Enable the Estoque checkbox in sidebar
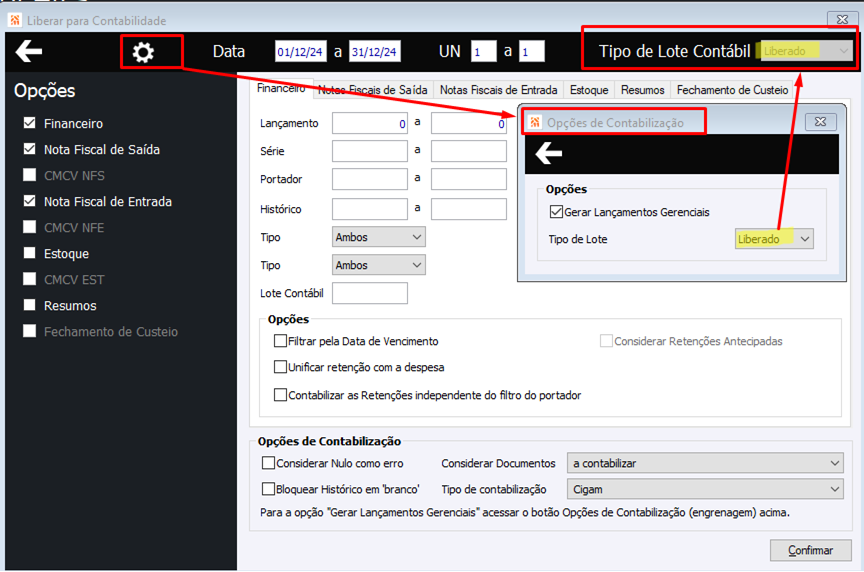The image size is (864, 572). 30,252
